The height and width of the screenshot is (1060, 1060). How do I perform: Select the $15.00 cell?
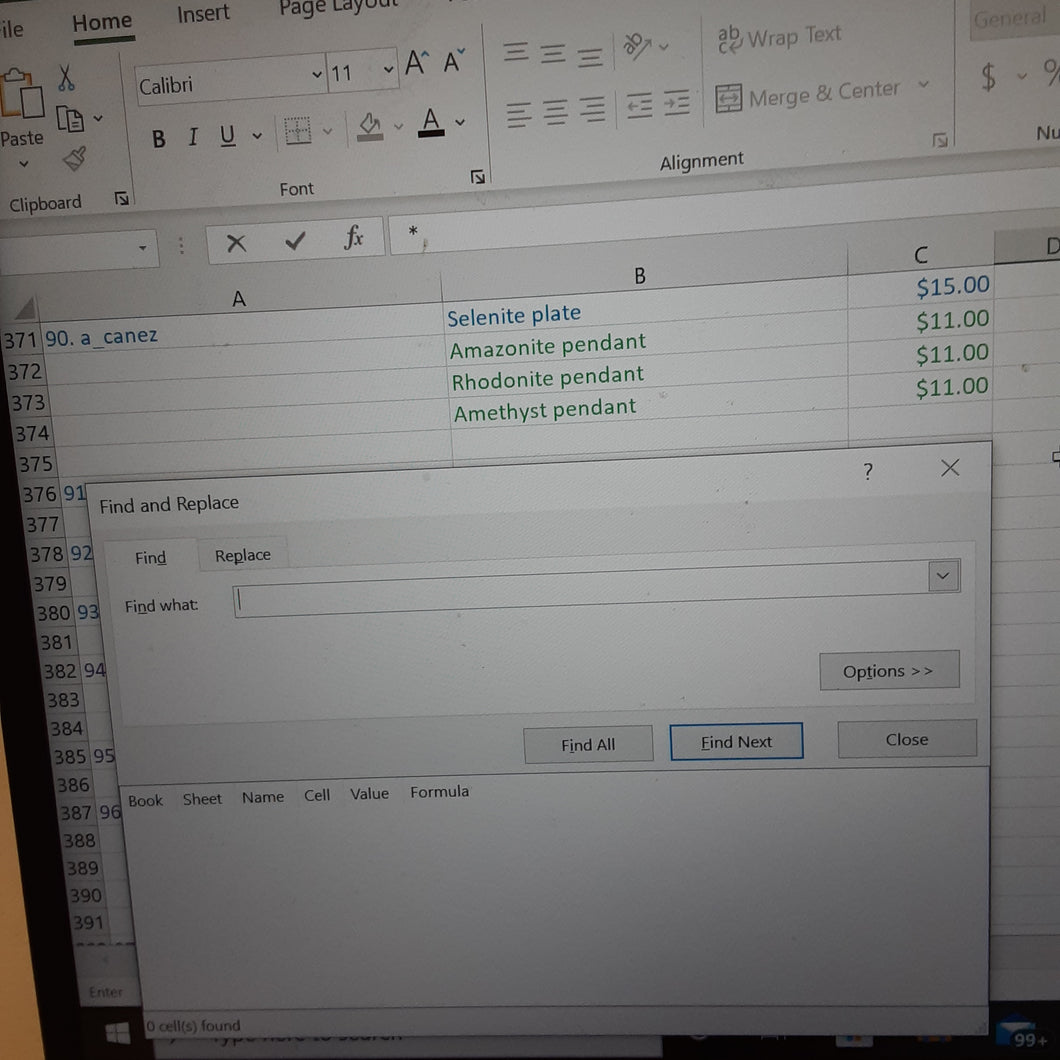(x=921, y=287)
